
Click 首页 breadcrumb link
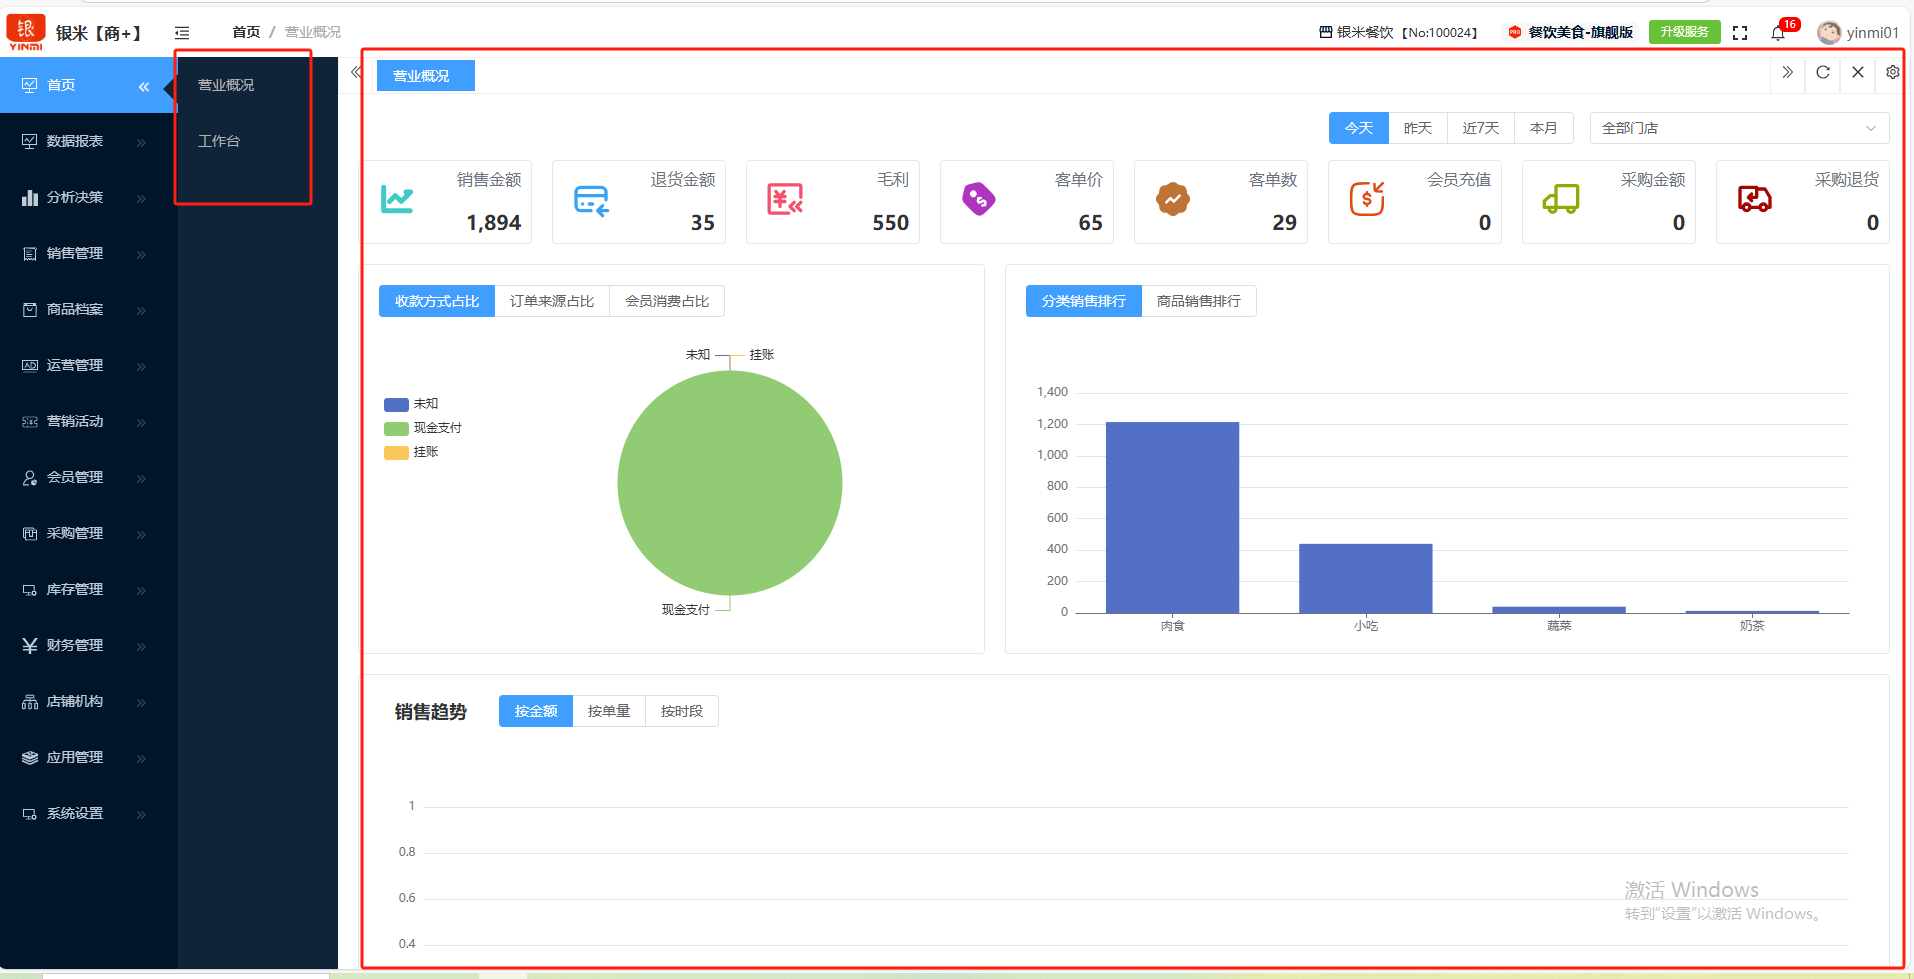click(x=246, y=32)
